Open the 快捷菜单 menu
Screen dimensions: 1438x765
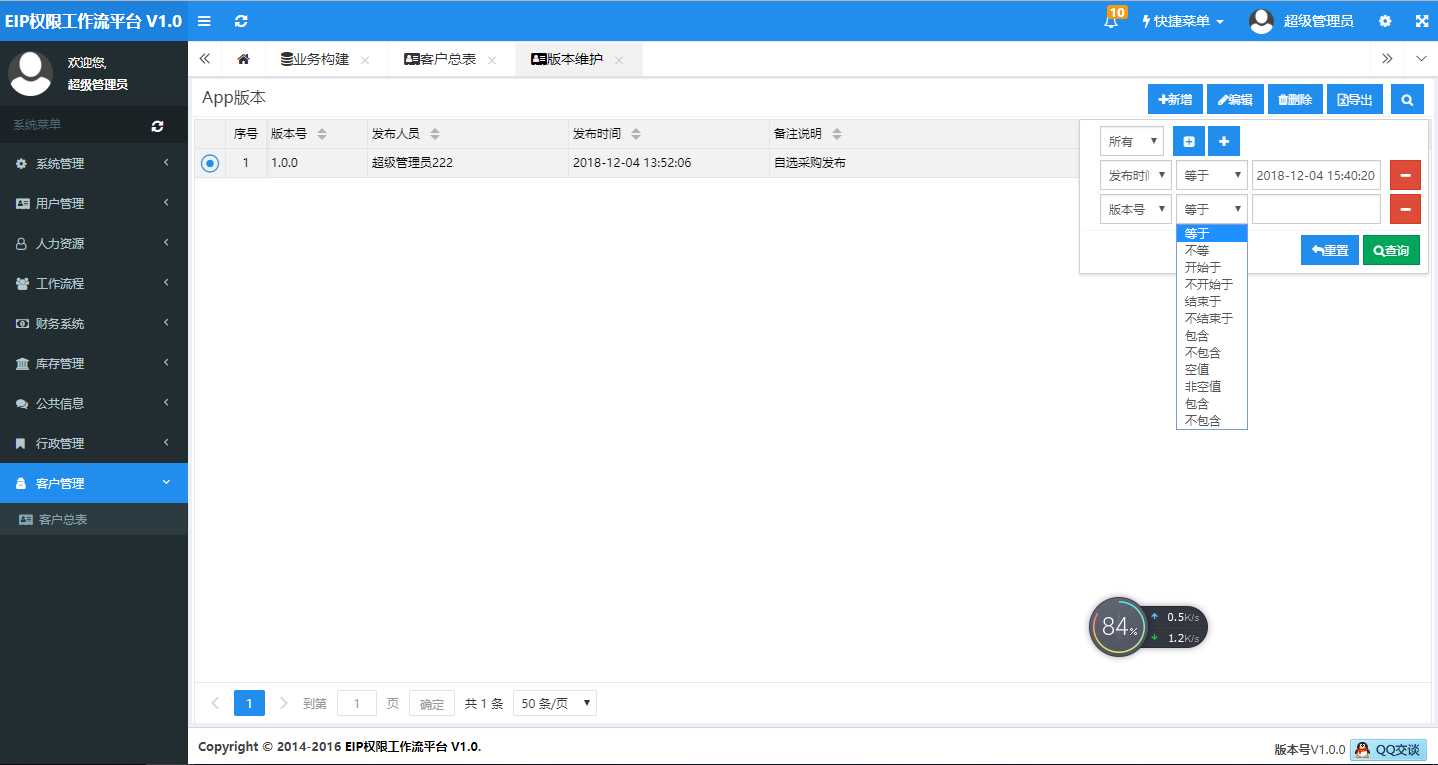(1182, 20)
